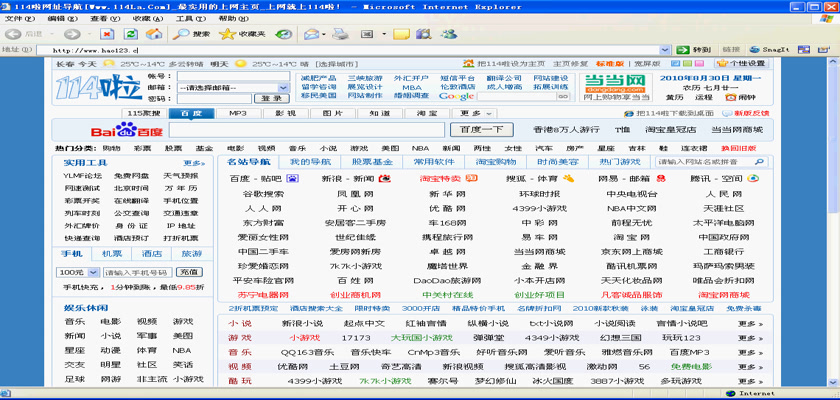The image size is (840, 400).
Task: Open the 选择城市 weather city link
Action: [336, 64]
